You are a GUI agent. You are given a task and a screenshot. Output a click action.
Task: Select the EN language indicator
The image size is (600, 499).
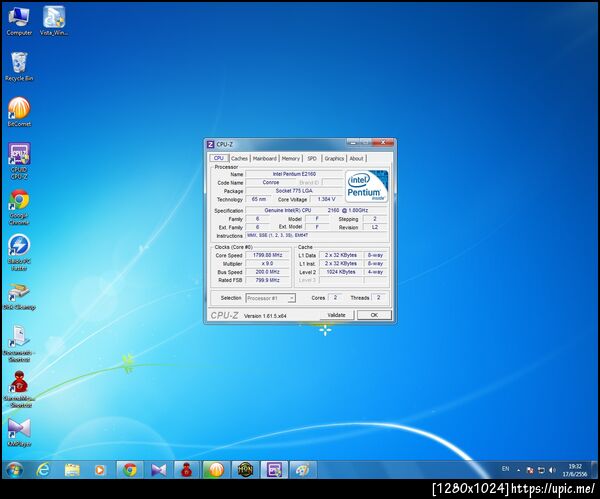[505, 469]
